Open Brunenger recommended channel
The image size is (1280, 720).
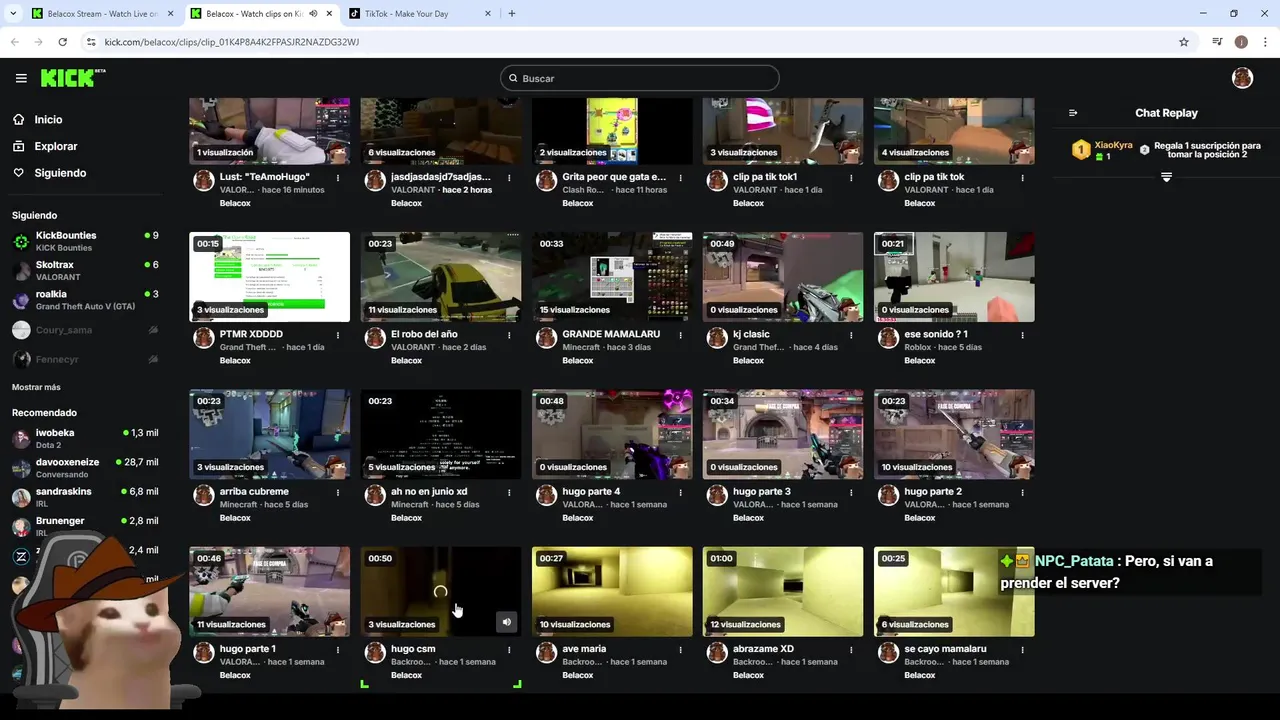(x=85, y=526)
